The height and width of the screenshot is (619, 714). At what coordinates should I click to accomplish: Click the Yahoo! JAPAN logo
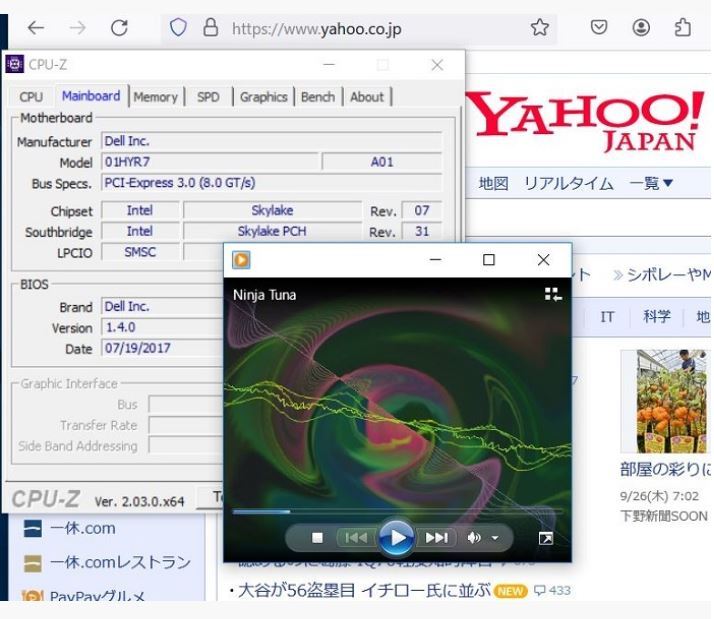pyautogui.click(x=587, y=121)
